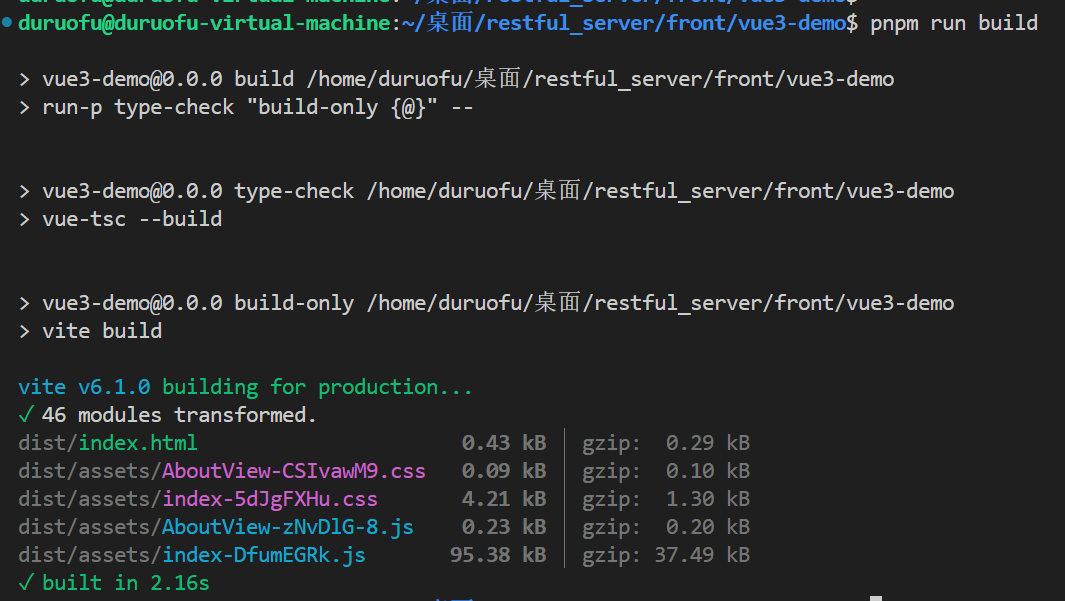This screenshot has width=1065, height=601.
Task: Click the checkmark beside built in 2.16s
Action: 25,583
